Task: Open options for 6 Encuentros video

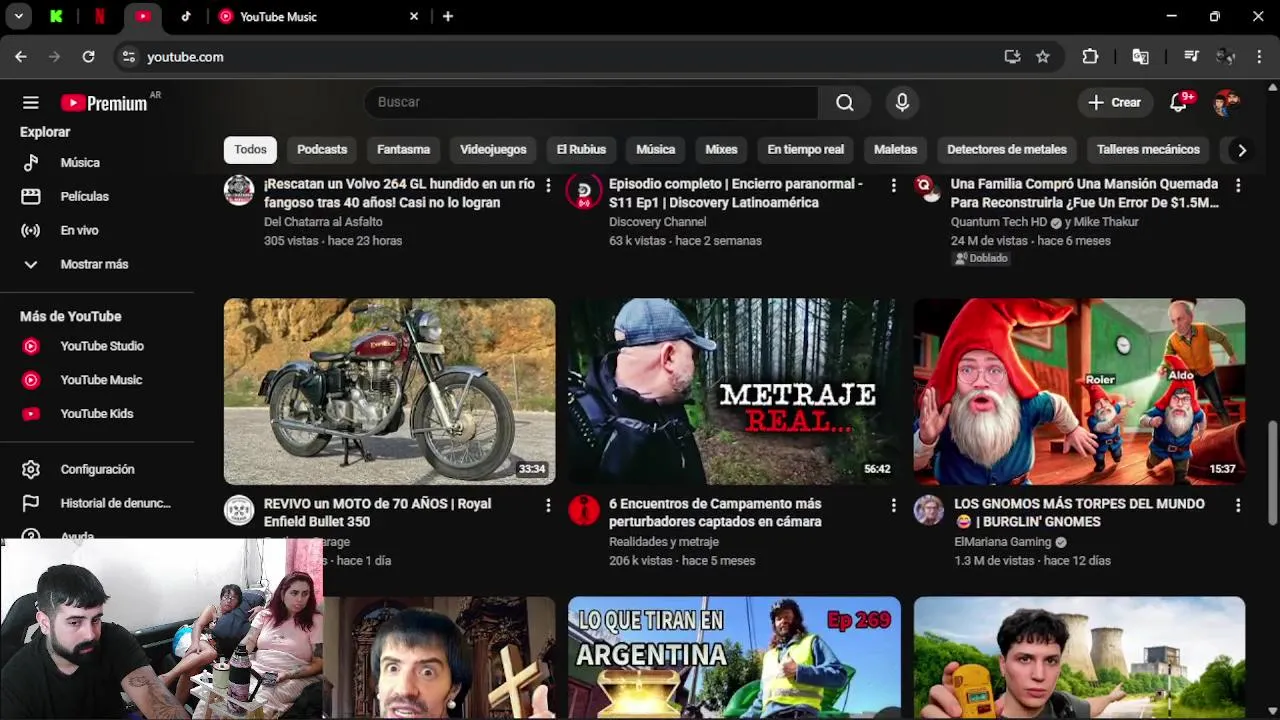Action: click(893, 506)
